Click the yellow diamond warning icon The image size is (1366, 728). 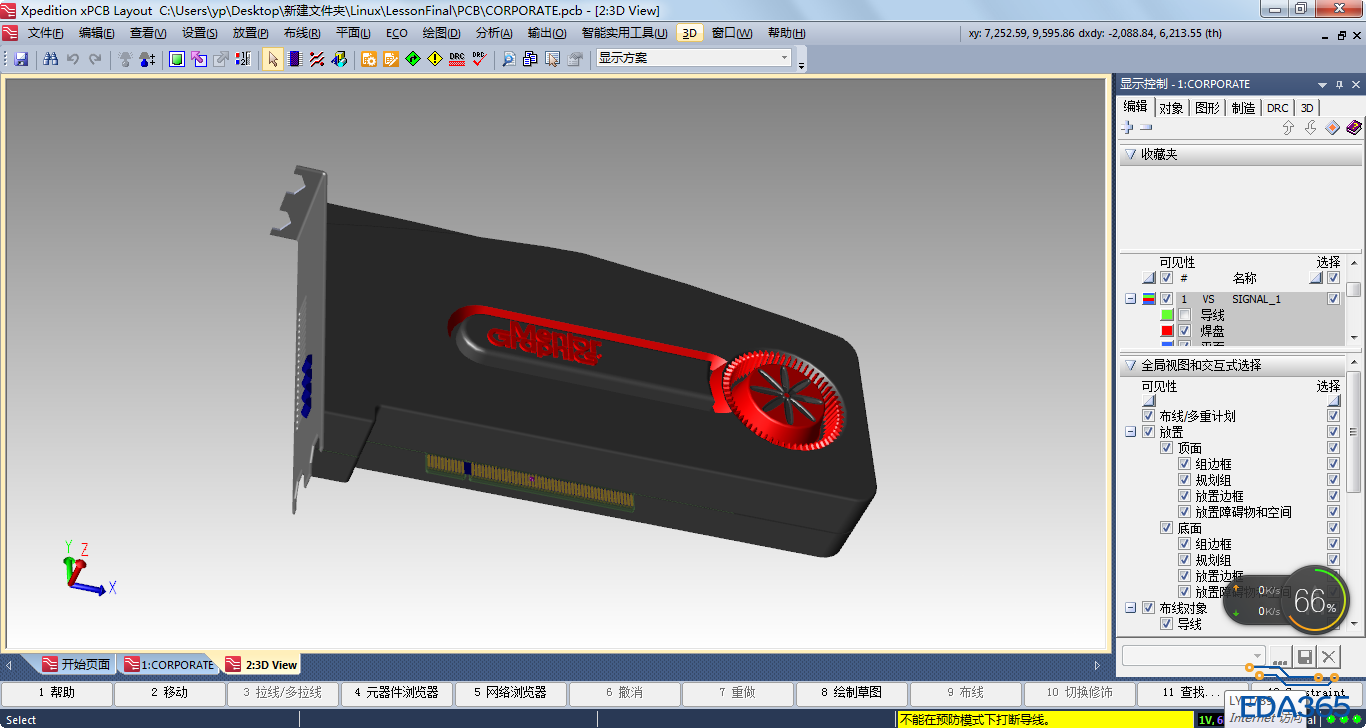click(434, 59)
